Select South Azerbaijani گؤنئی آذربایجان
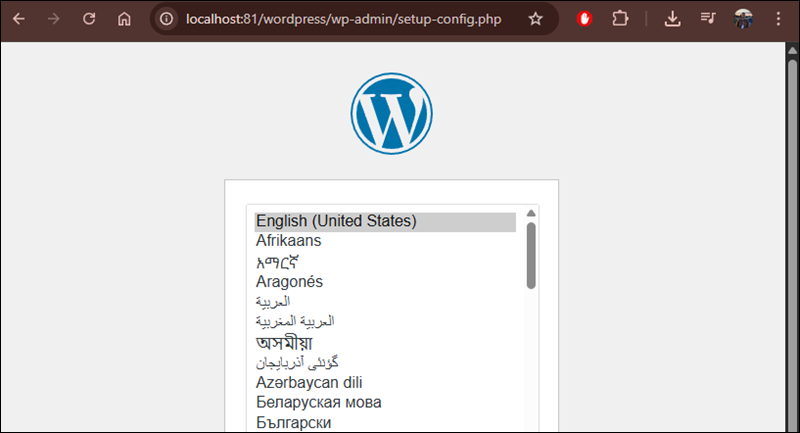This screenshot has height=433, width=800. [x=385, y=363]
